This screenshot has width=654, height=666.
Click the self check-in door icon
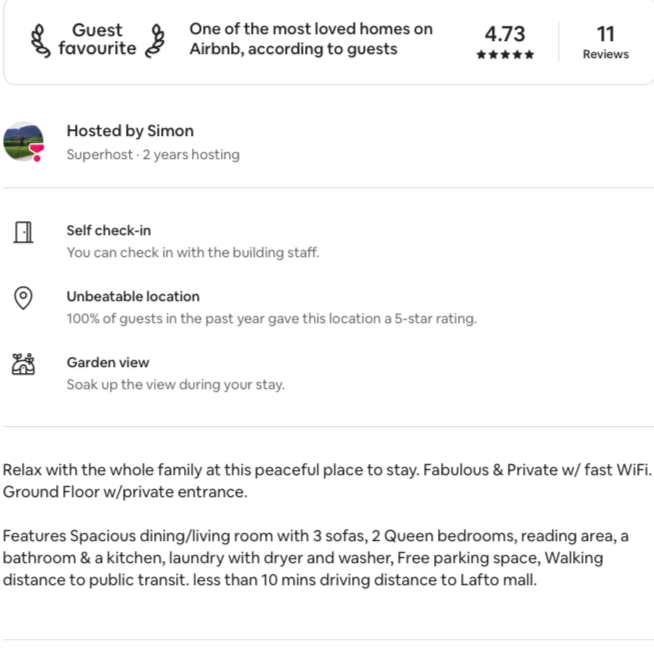coord(23,232)
